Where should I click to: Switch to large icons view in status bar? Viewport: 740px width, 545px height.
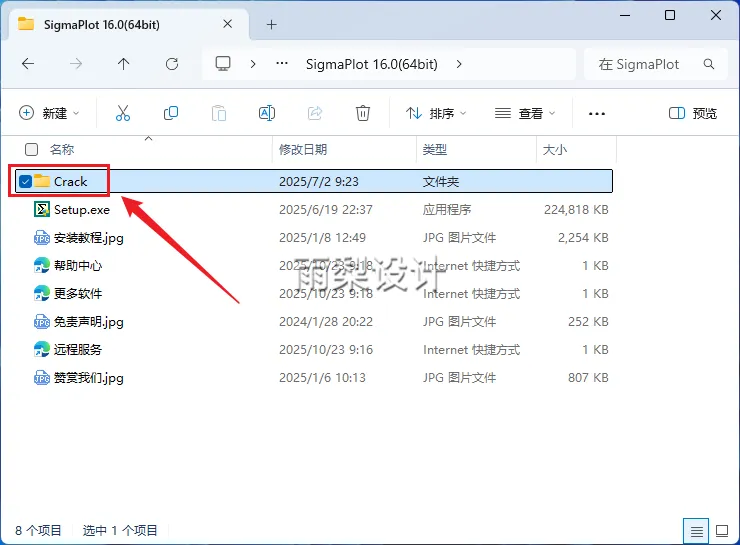(722, 531)
